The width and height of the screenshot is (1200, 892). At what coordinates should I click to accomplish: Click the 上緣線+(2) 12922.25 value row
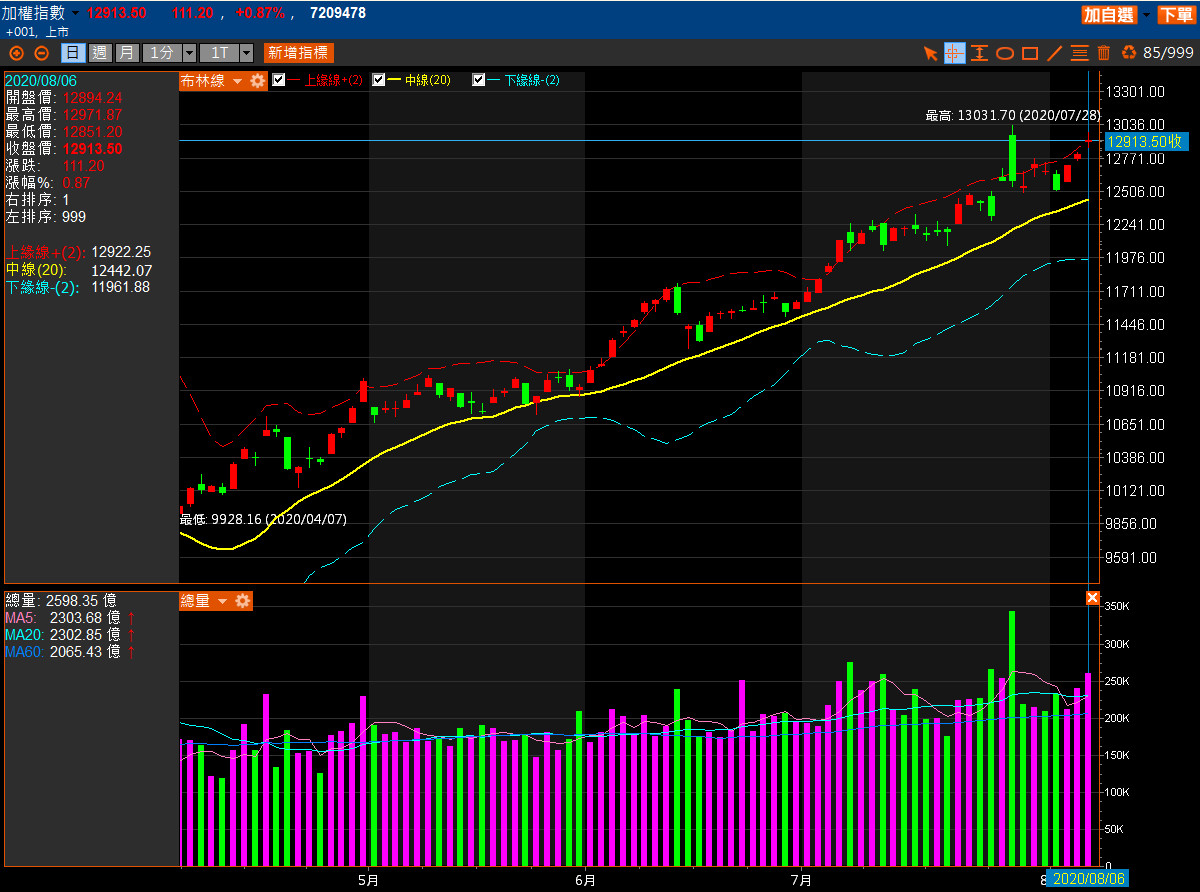click(x=79, y=252)
